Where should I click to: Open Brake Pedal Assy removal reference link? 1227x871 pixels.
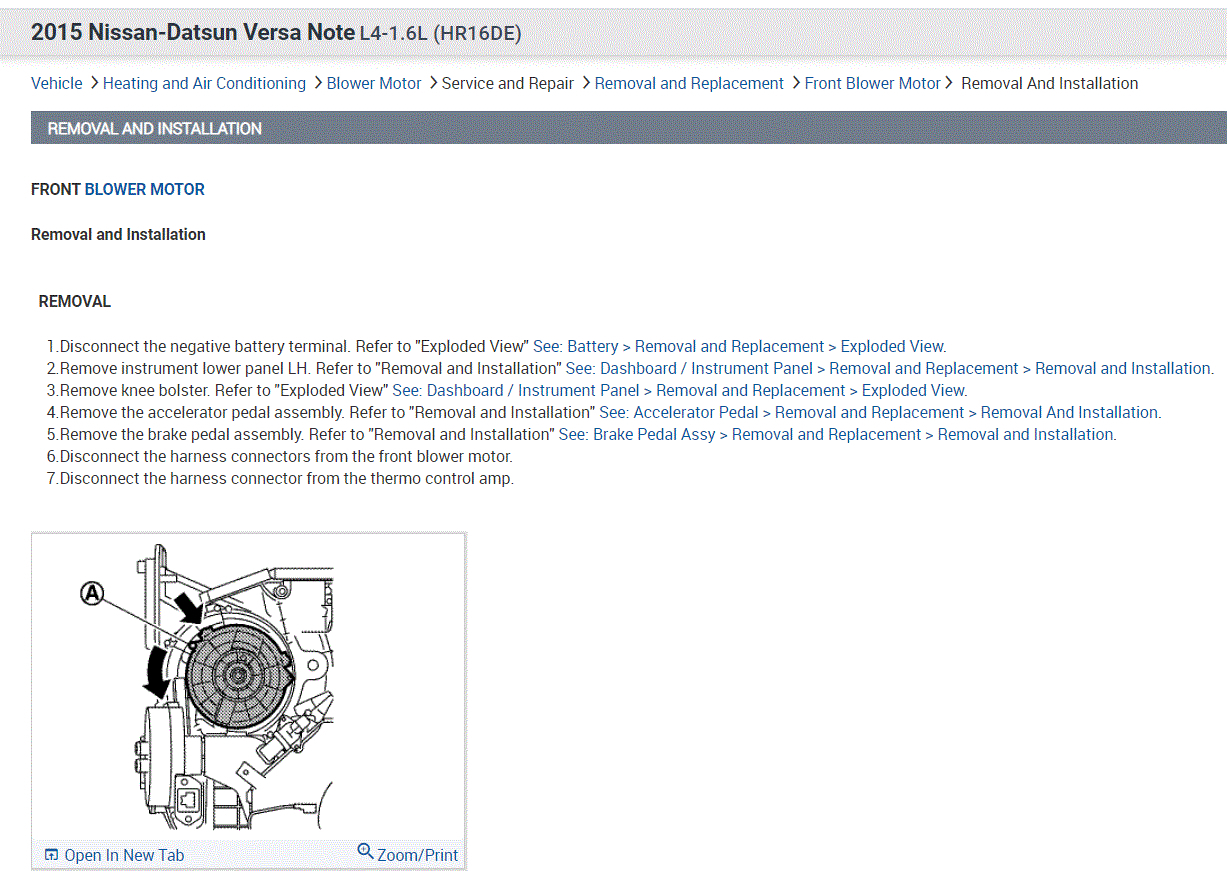837,435
